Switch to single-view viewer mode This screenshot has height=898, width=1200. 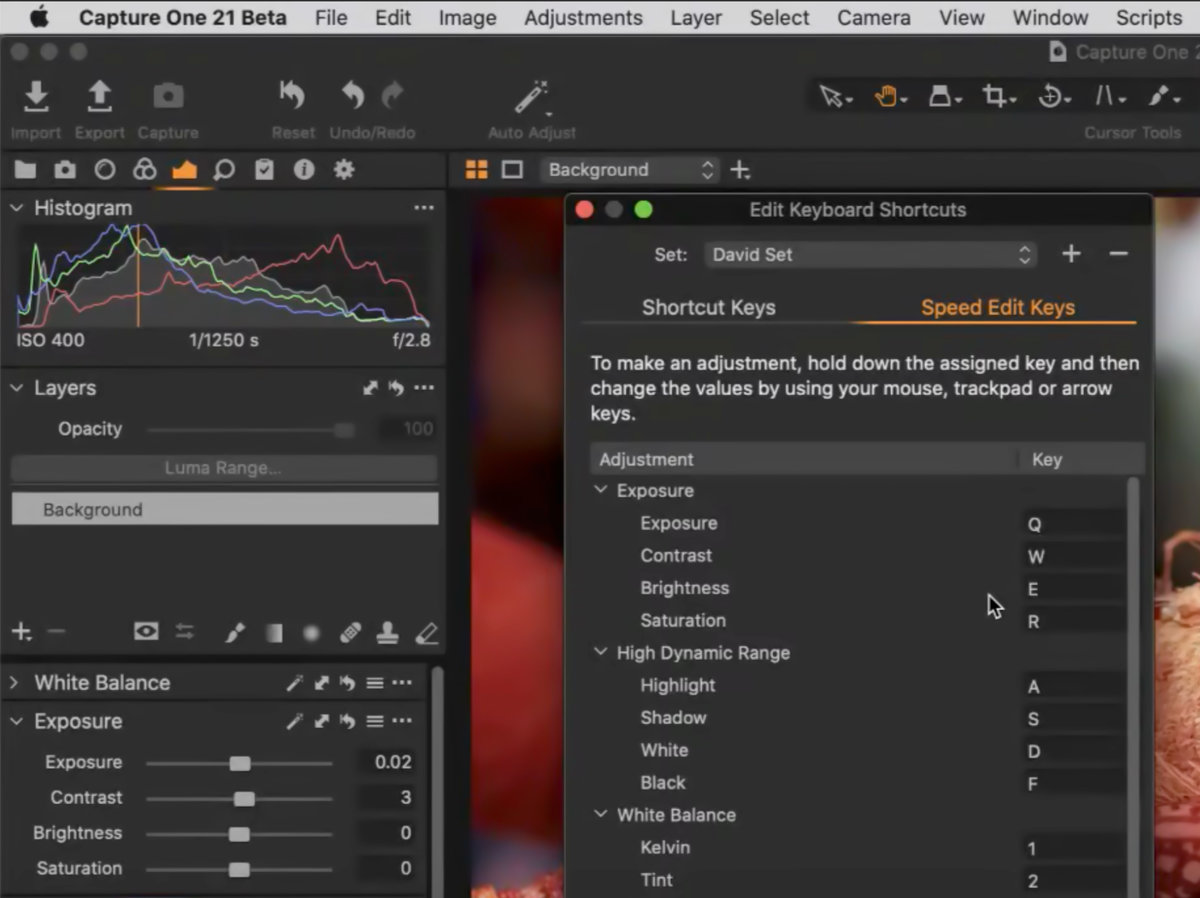coord(512,170)
